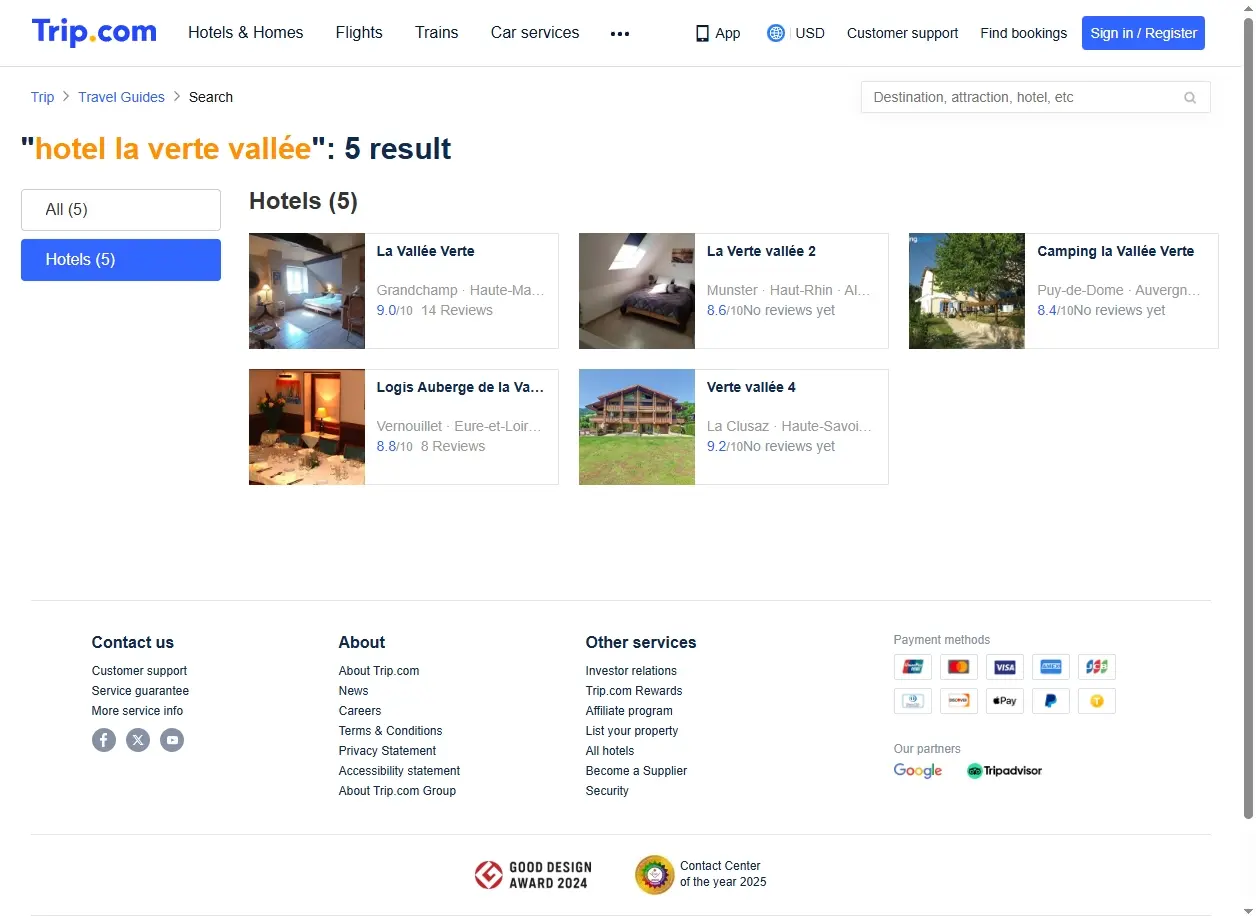Expand the three-dots more menu
This screenshot has height=921, width=1256.
[620, 33]
